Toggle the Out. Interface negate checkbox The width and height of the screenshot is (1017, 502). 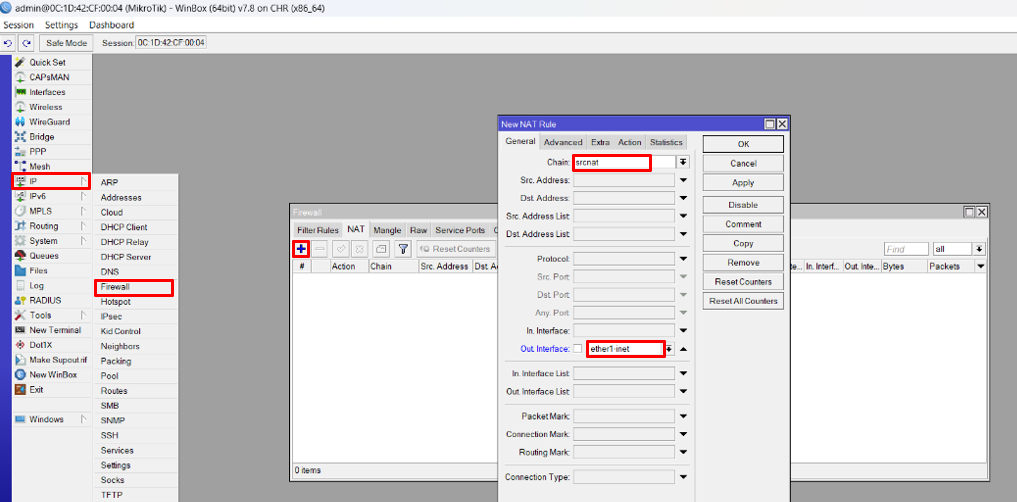pos(577,349)
